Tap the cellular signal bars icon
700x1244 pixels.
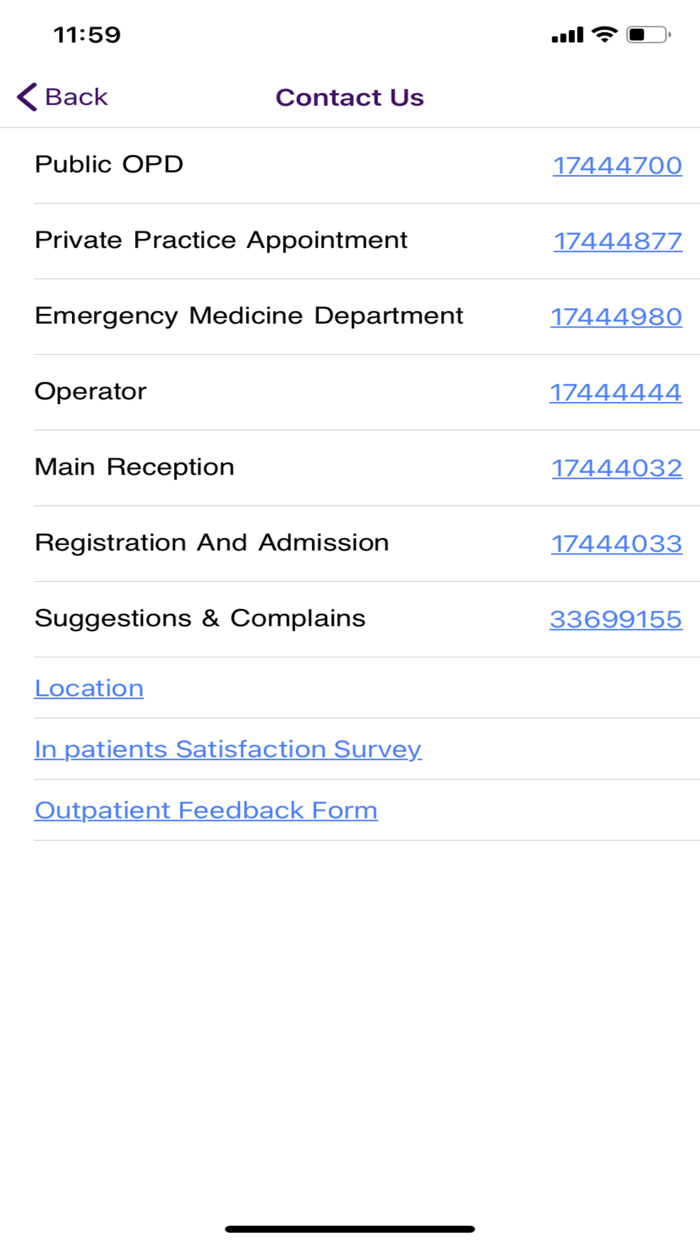(566, 33)
